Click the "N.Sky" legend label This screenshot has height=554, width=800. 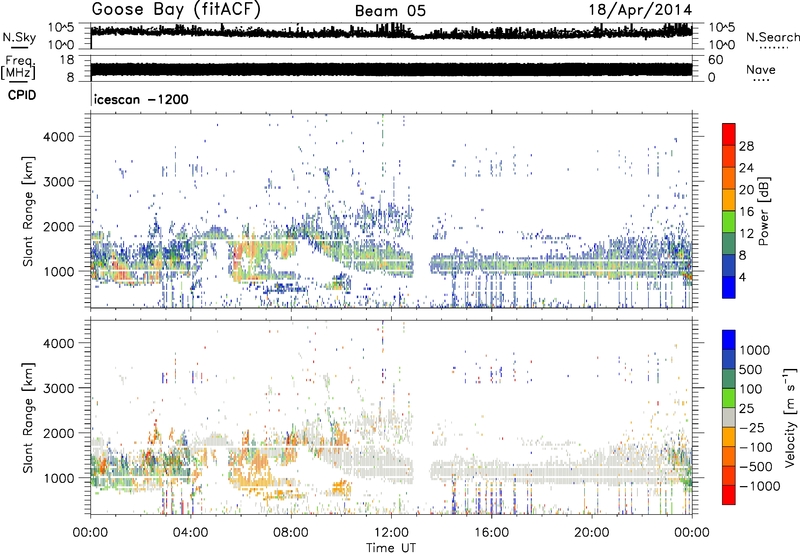(19, 37)
